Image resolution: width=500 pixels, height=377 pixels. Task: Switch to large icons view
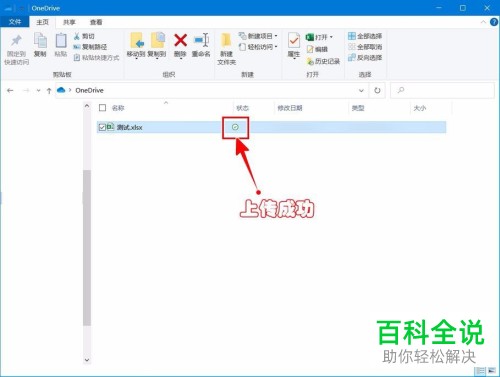click(492, 371)
